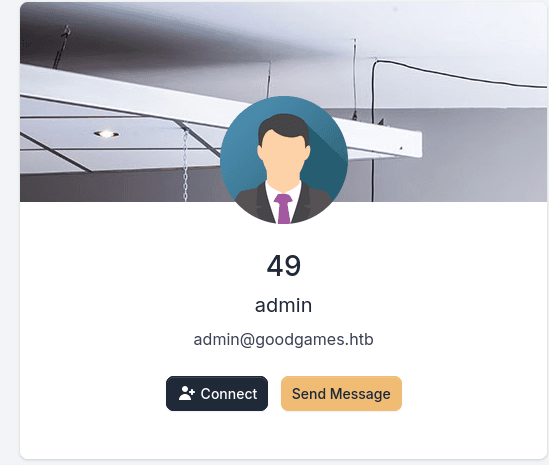Click the purple tie on the avatar

tap(283, 209)
